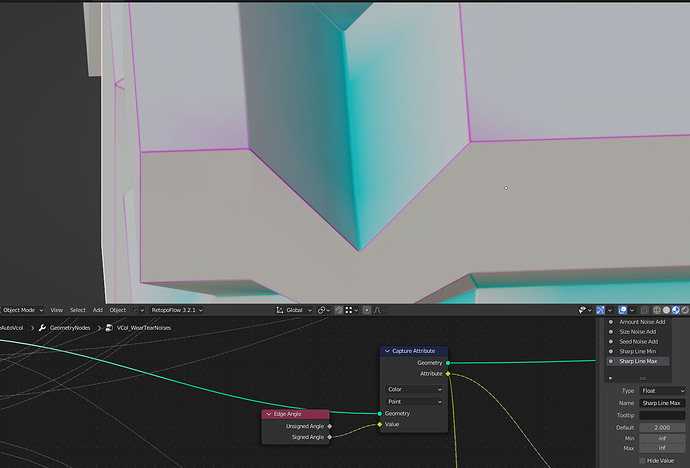
Task: Click the wrench icon beside GeometryNodes
Action: (42, 328)
